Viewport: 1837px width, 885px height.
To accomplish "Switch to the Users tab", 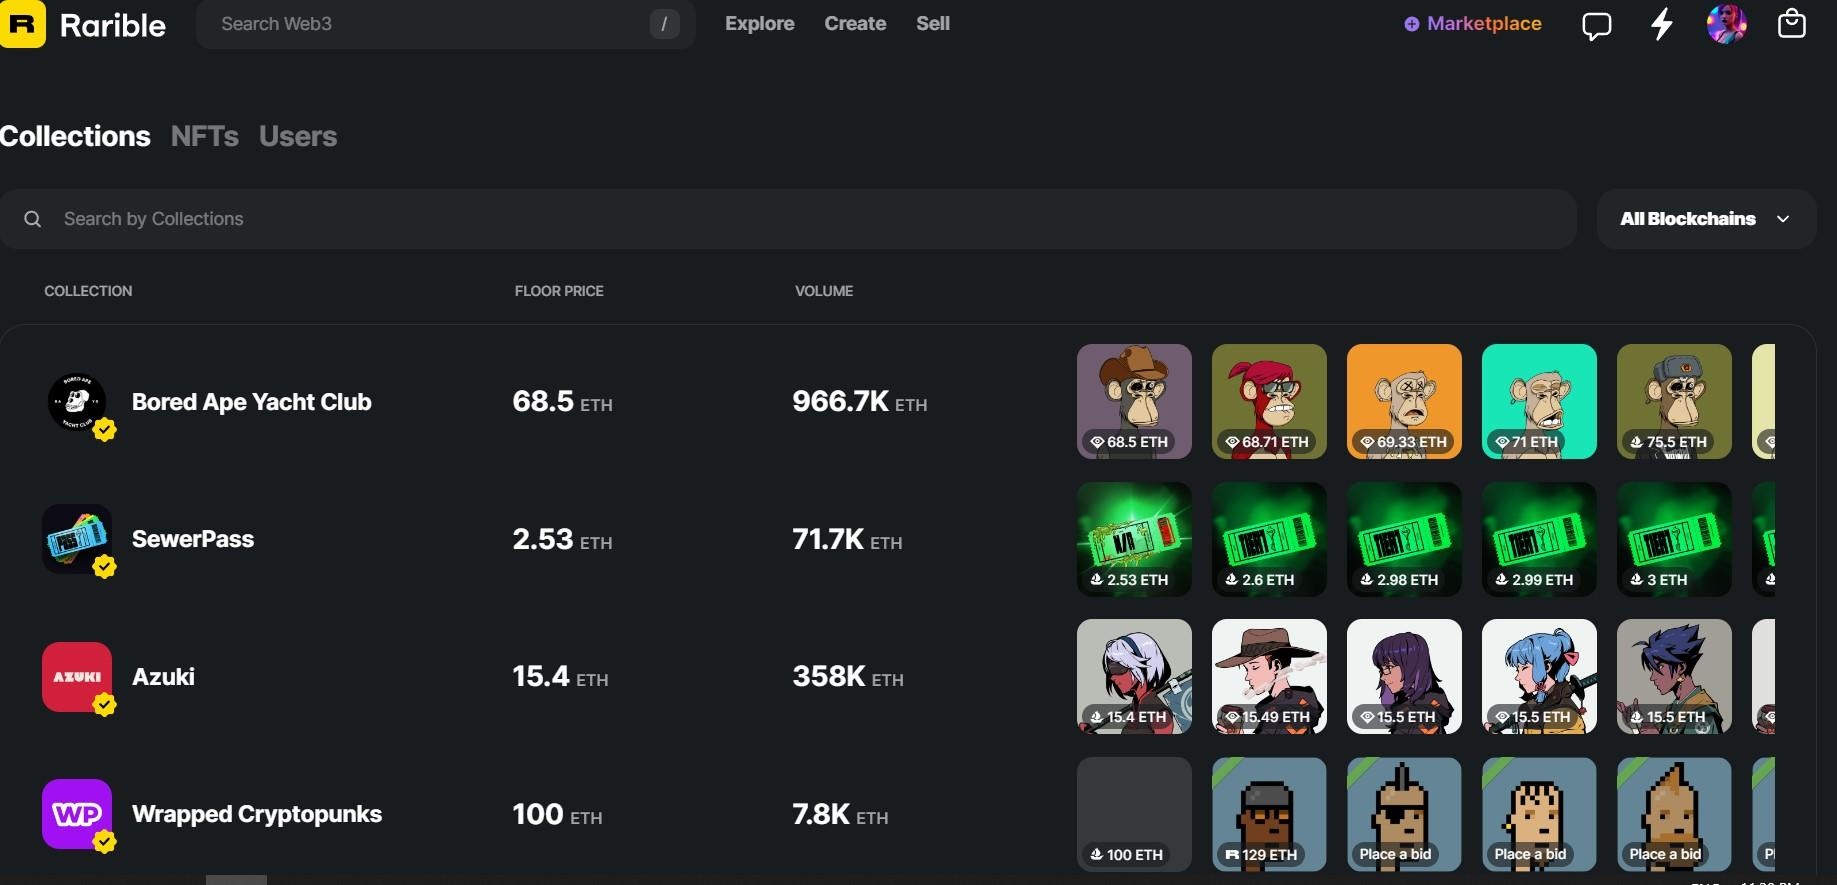I will (298, 136).
